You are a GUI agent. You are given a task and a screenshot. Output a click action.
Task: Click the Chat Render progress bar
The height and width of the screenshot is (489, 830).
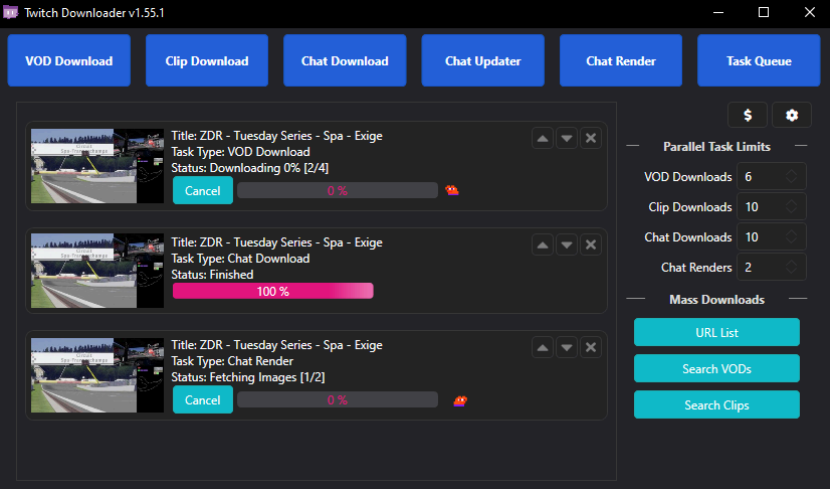[x=337, y=400]
